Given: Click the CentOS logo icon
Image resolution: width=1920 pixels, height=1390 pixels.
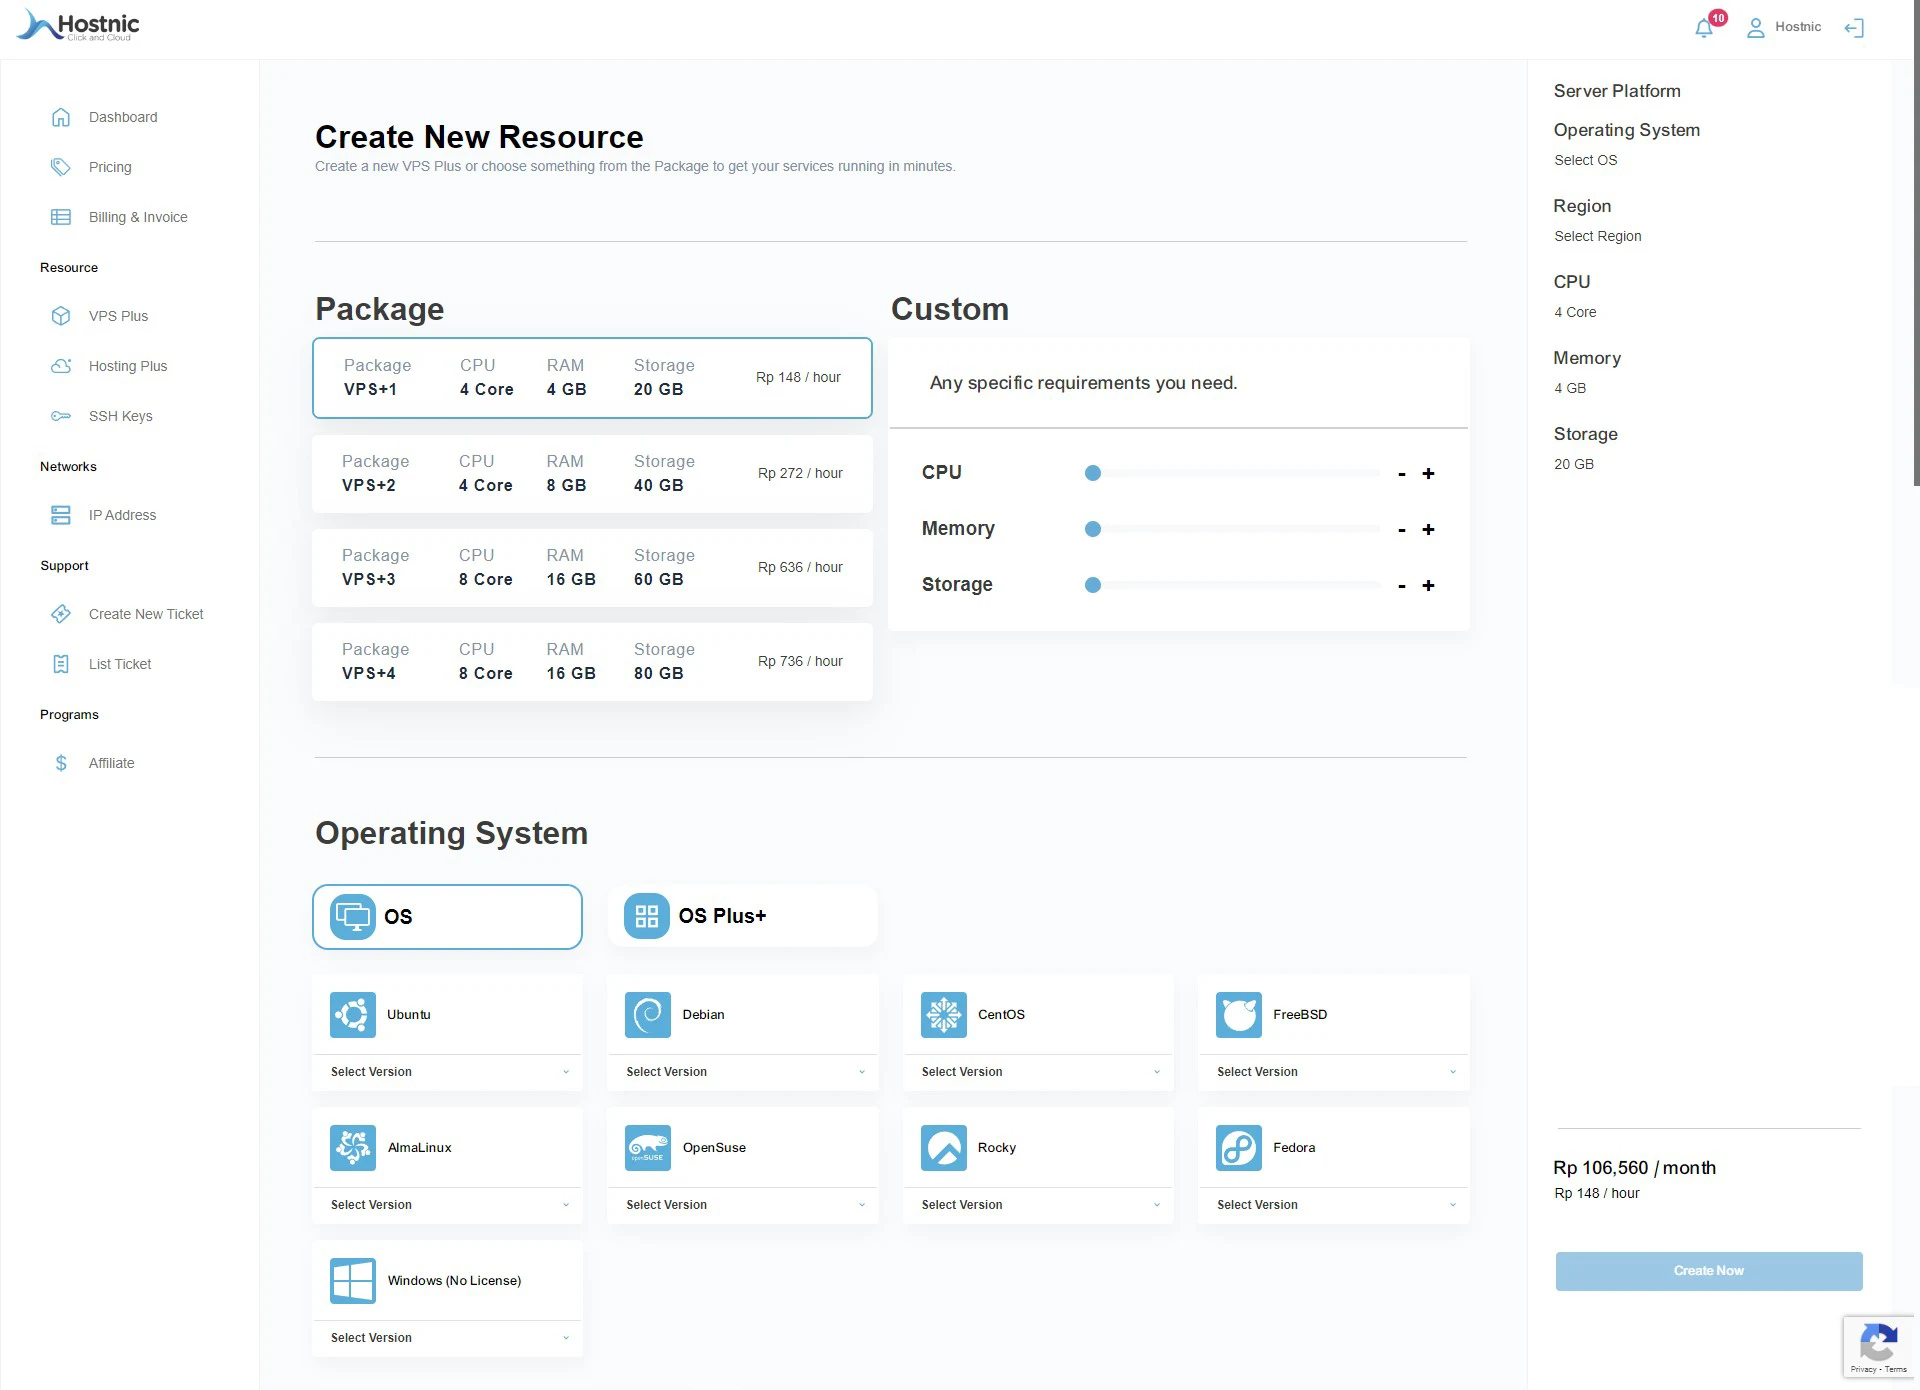Looking at the screenshot, I should pos(944,1015).
